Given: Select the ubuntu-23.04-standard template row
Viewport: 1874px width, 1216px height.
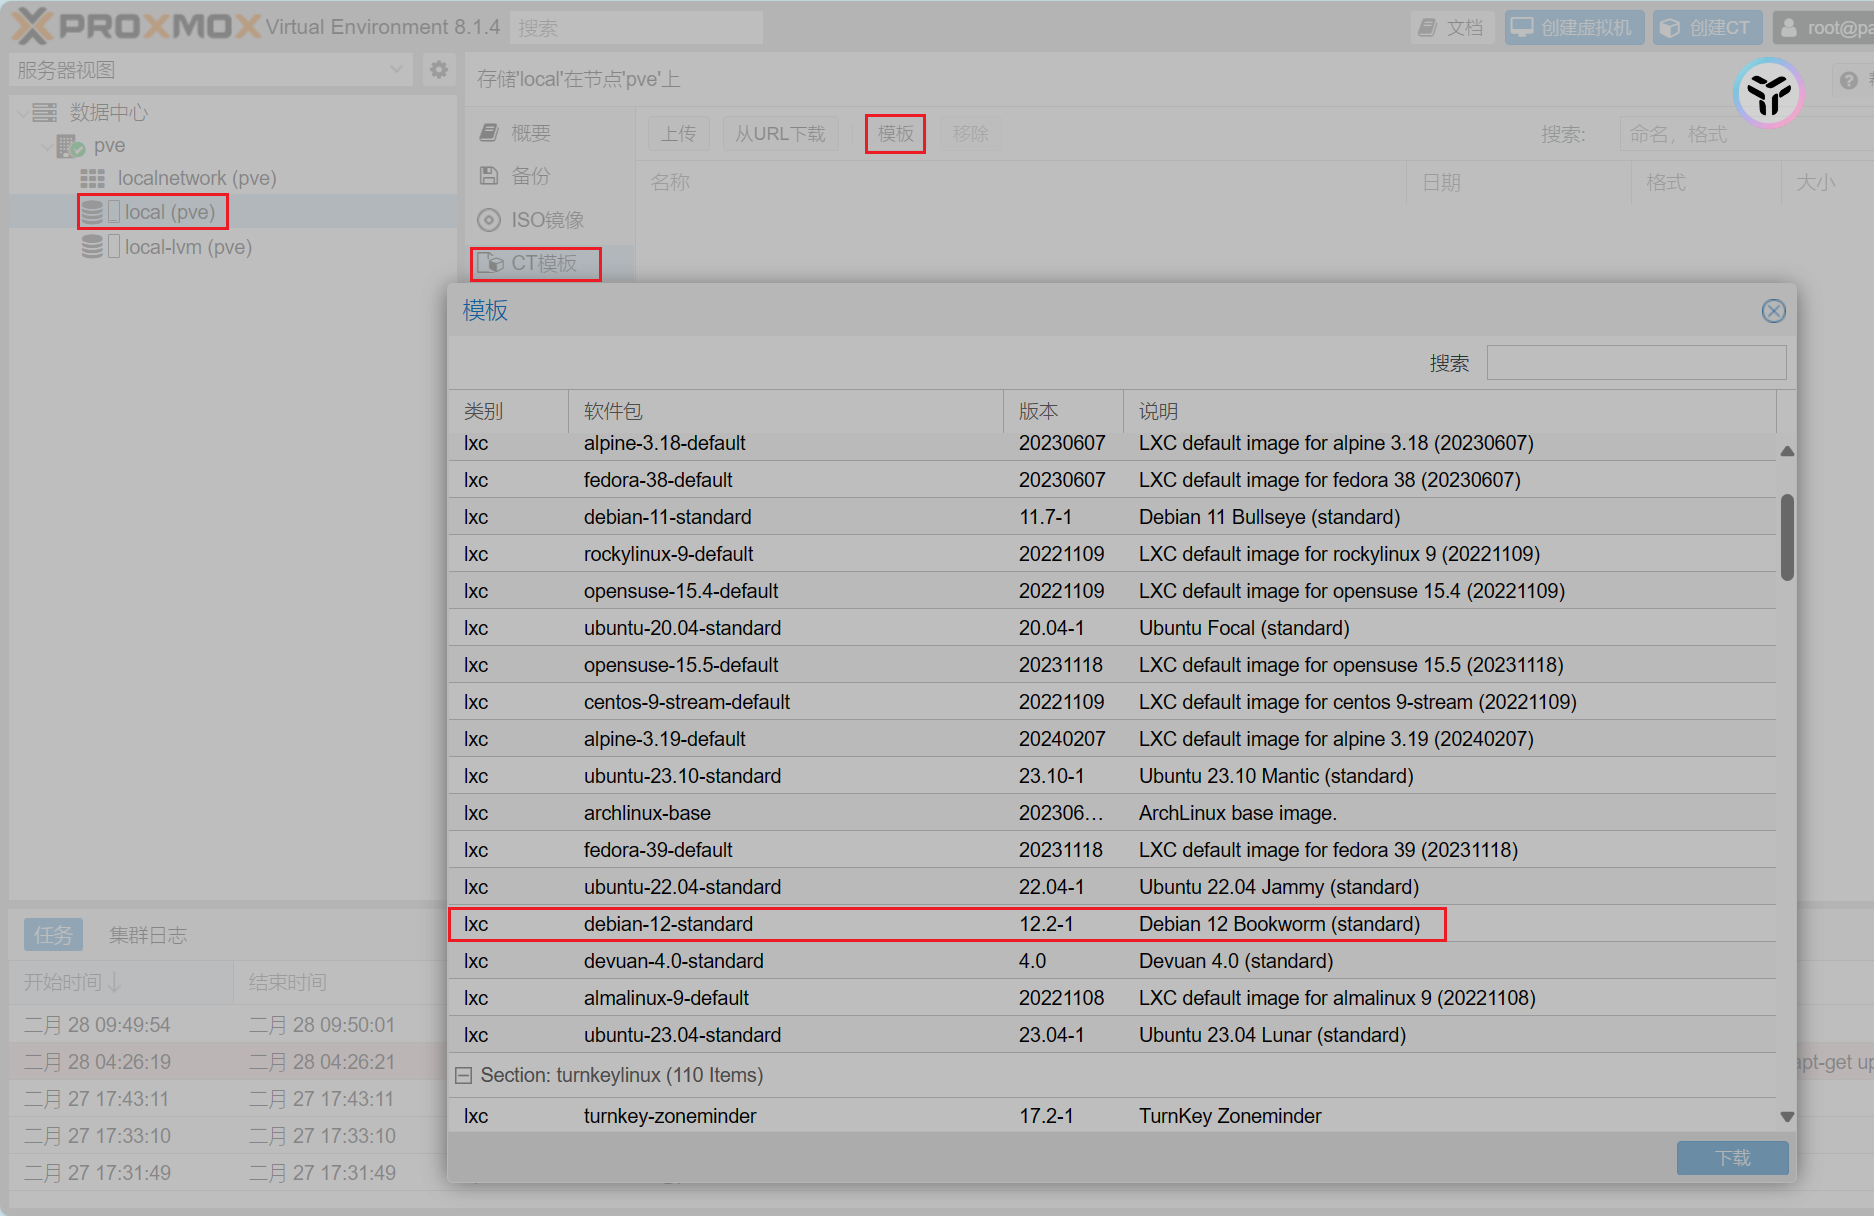Looking at the screenshot, I should pos(1112,1035).
